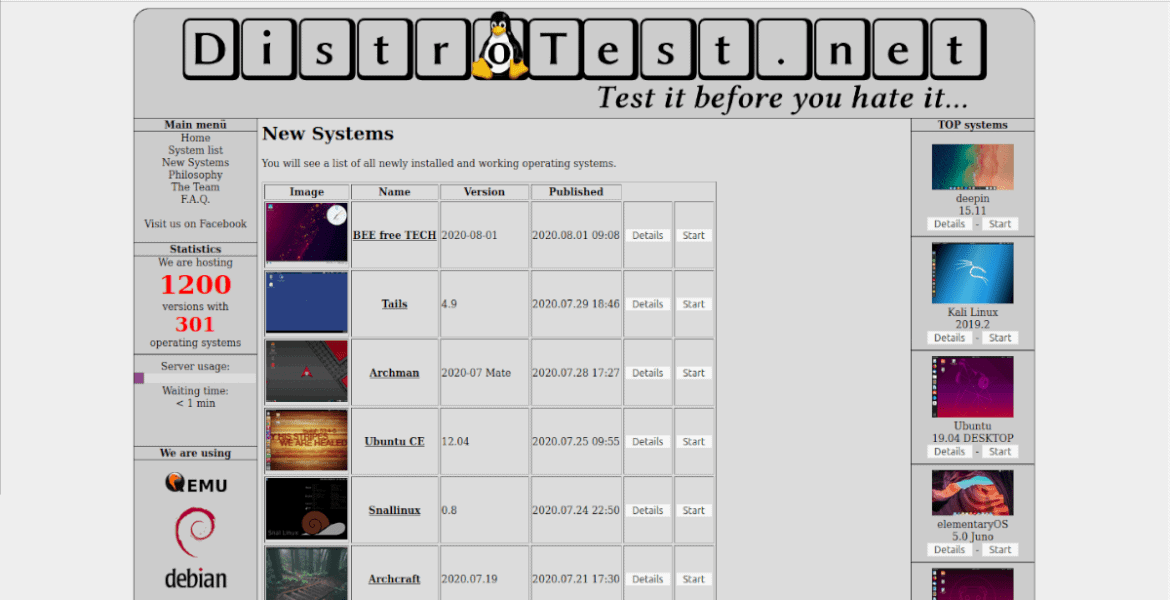Click the Version column header
This screenshot has height=600, width=1170.
[x=484, y=192]
